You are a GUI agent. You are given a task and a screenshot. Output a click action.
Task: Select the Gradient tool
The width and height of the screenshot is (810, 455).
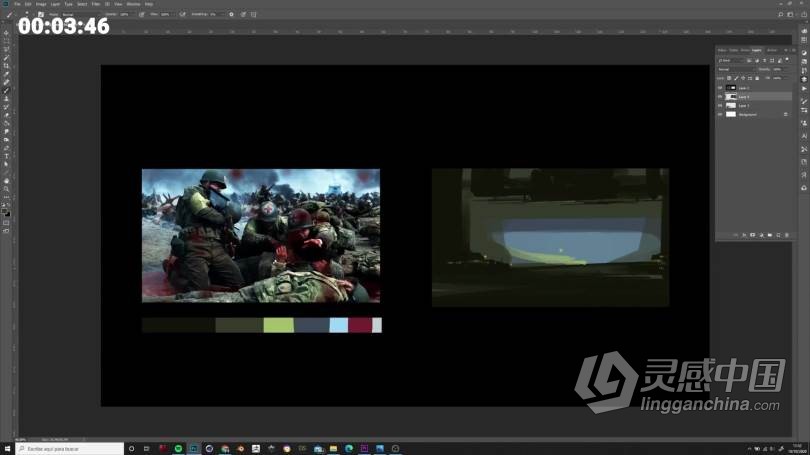6,123
